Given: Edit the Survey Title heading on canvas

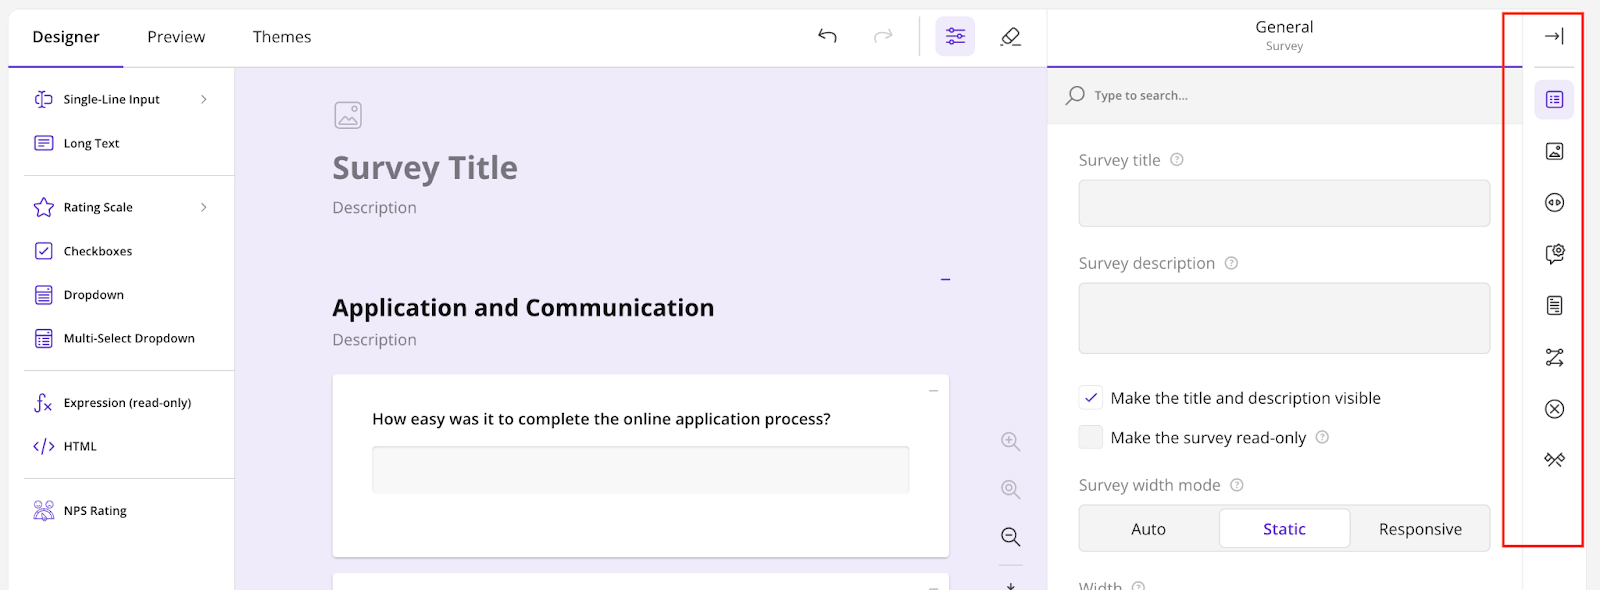Looking at the screenshot, I should (425, 168).
